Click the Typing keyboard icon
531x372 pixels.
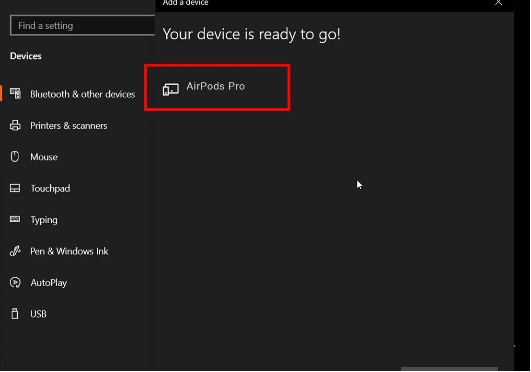point(15,219)
